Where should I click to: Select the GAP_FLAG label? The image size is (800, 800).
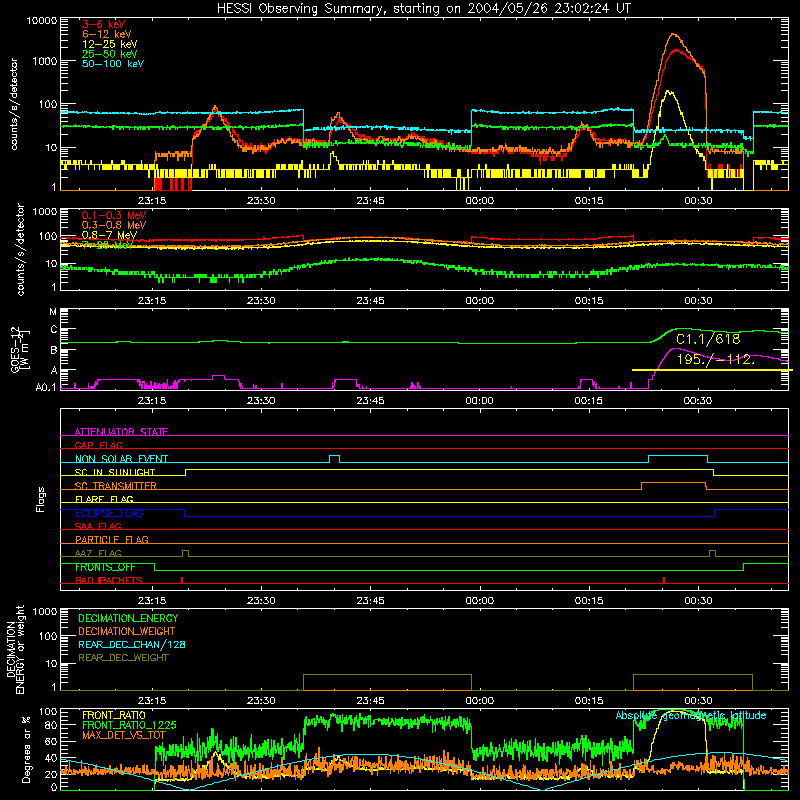[99, 445]
